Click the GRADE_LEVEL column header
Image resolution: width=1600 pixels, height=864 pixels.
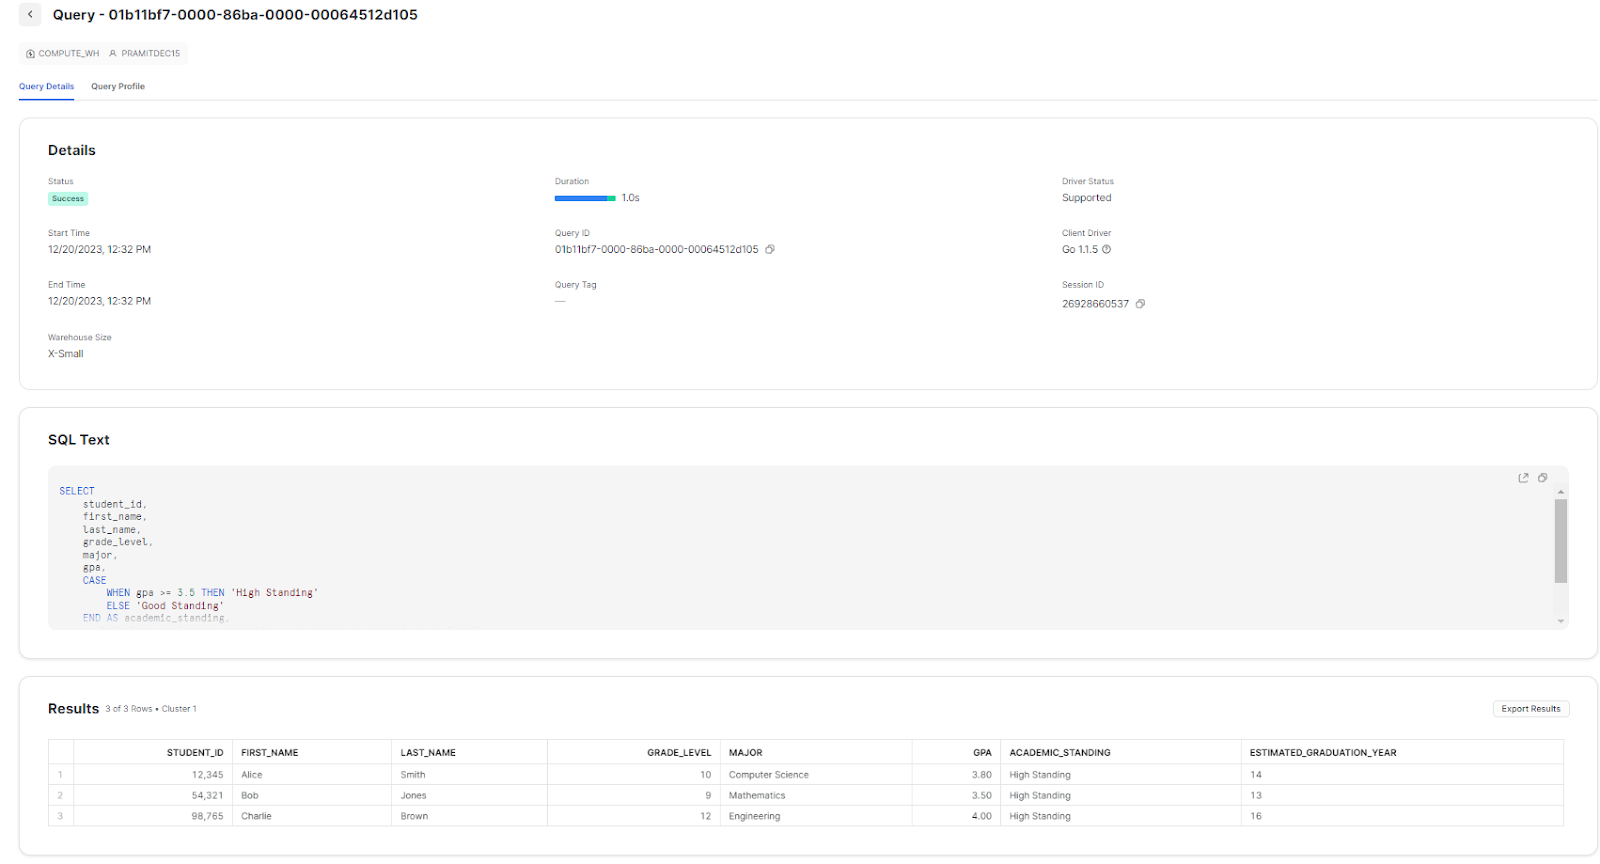[x=634, y=753]
